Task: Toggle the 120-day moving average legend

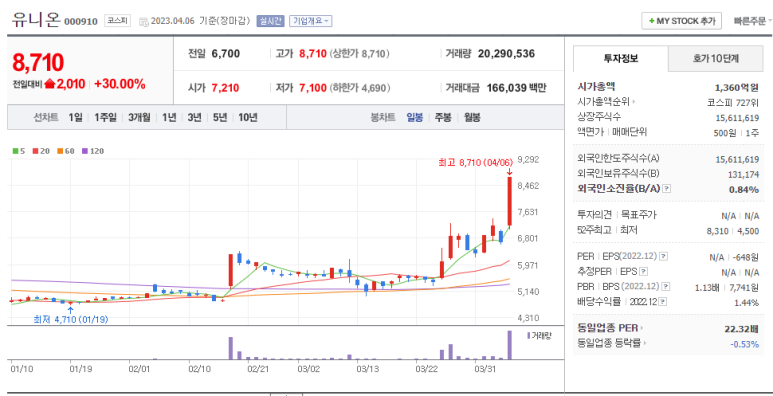Action: point(93,151)
